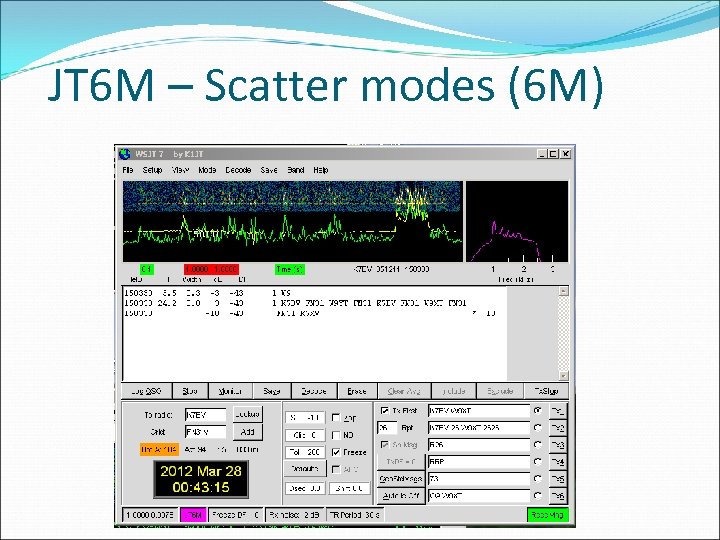Screen dimensions: 720x540
Task: Click the Log QSO button
Action: point(146,391)
